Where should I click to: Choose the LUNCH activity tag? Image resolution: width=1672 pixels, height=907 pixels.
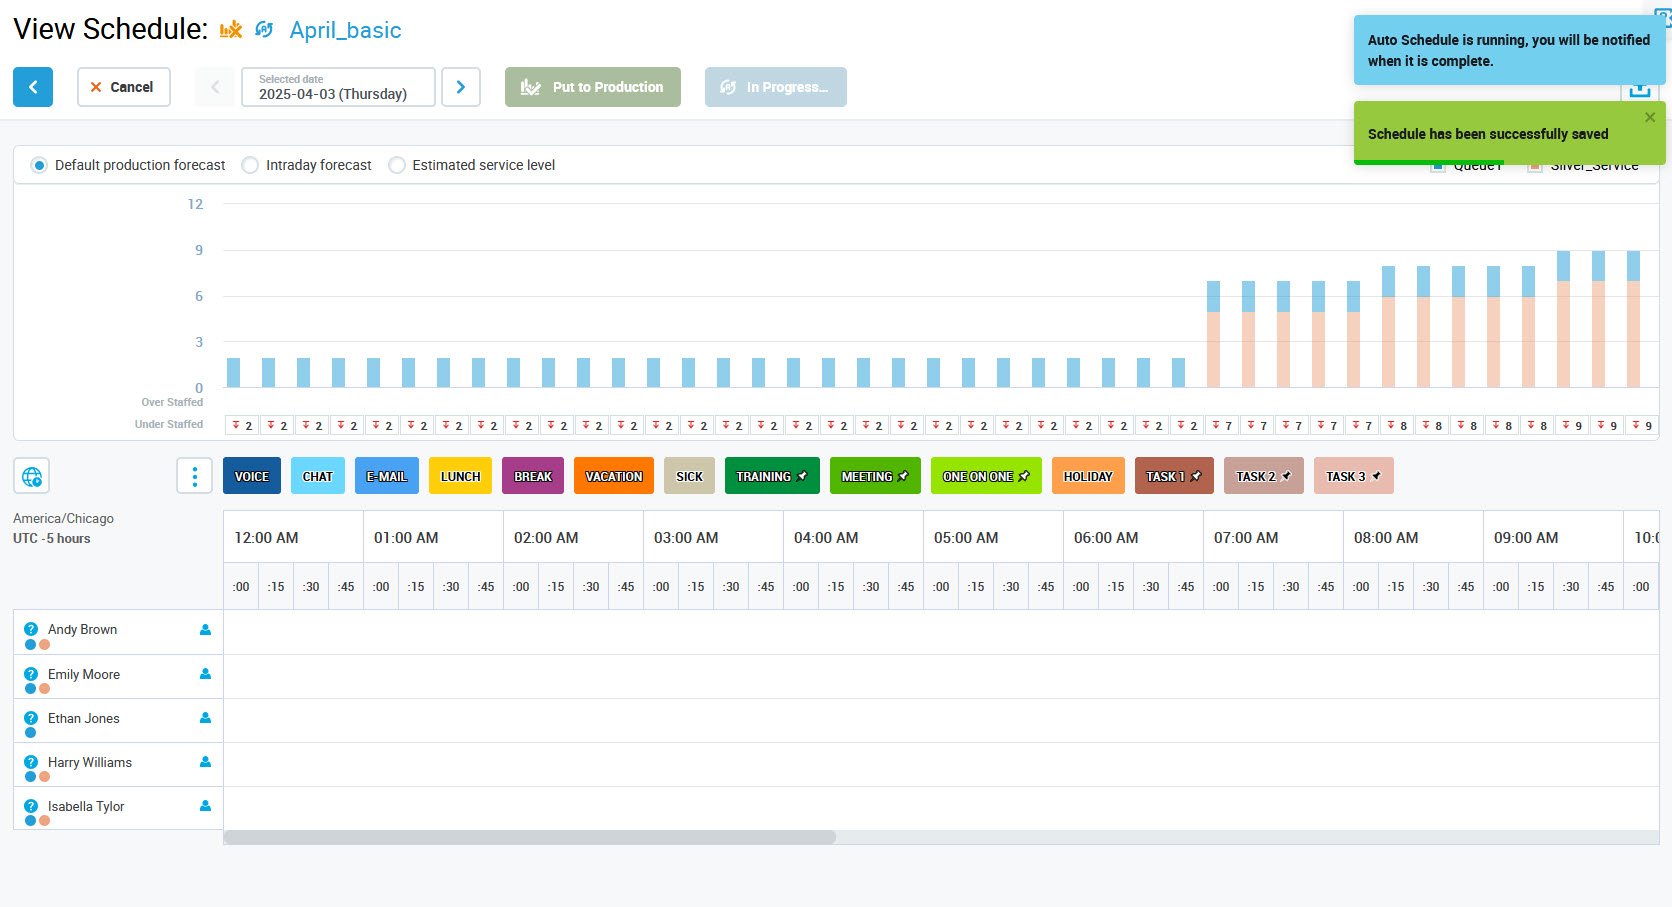tap(460, 476)
